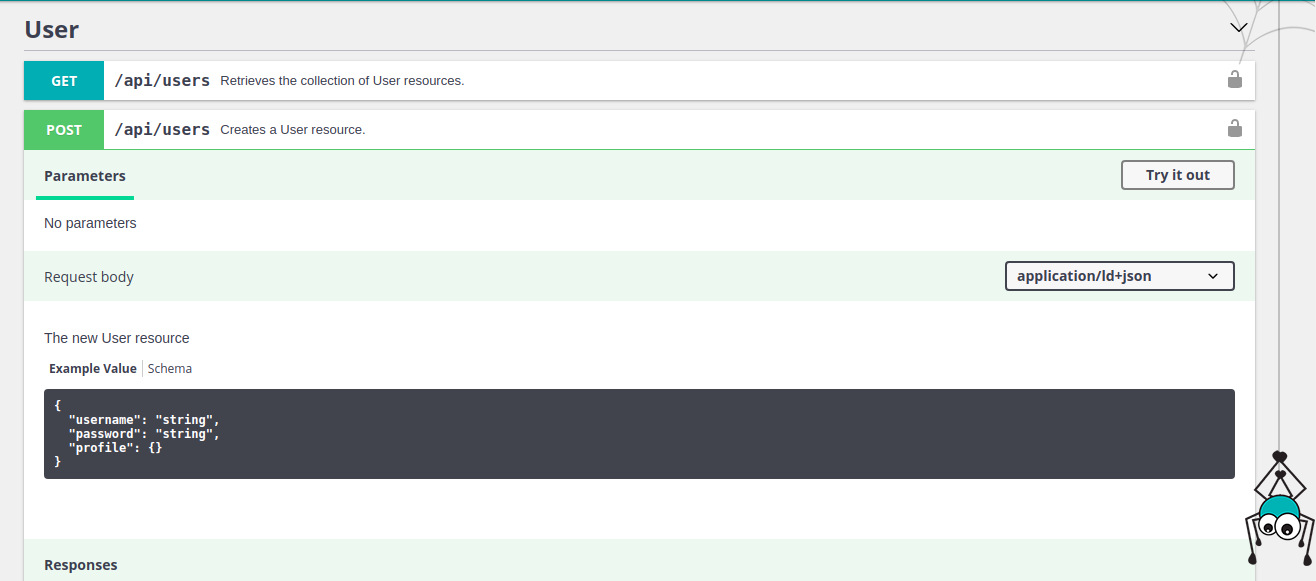Collapse the POST /api/users operation
Screen dimensions: 1316x581
[x=400, y=129]
